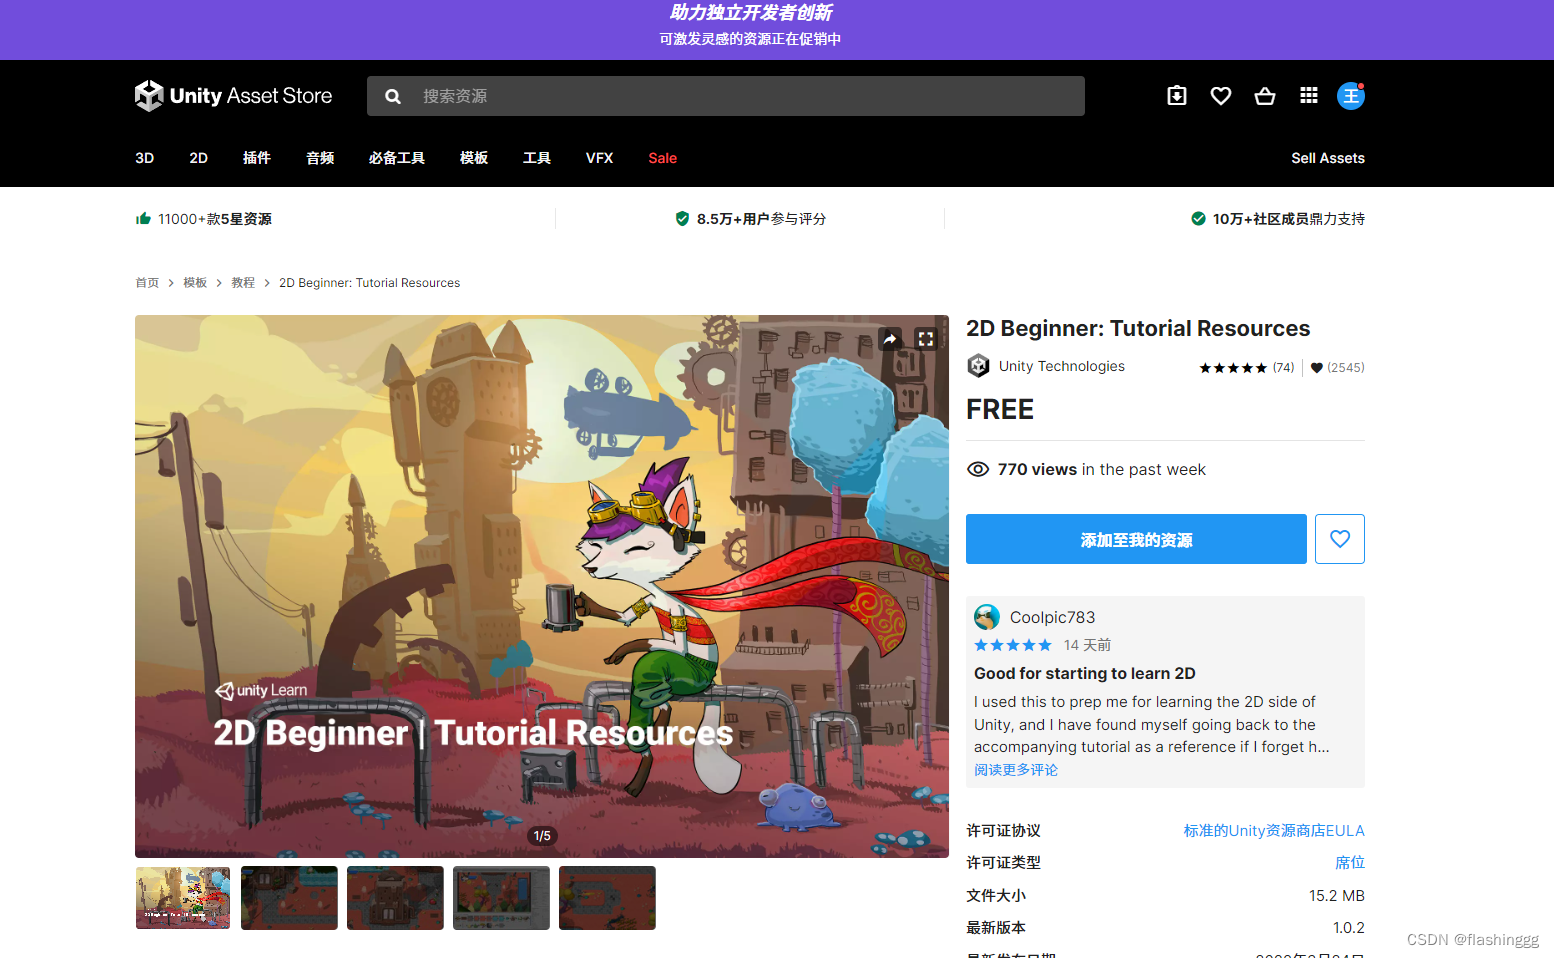
Task: Focus the 搜索资源 search field
Action: coord(726,96)
